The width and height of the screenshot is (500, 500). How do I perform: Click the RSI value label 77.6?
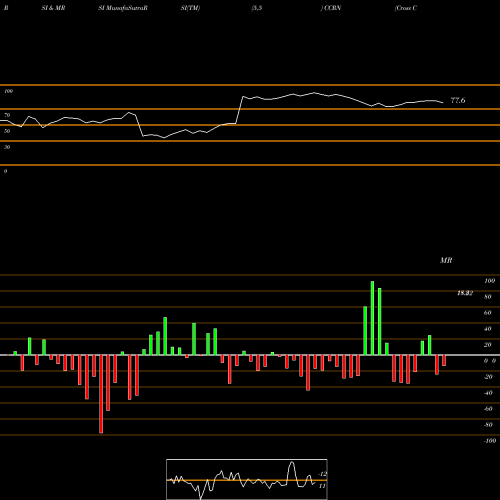458,100
